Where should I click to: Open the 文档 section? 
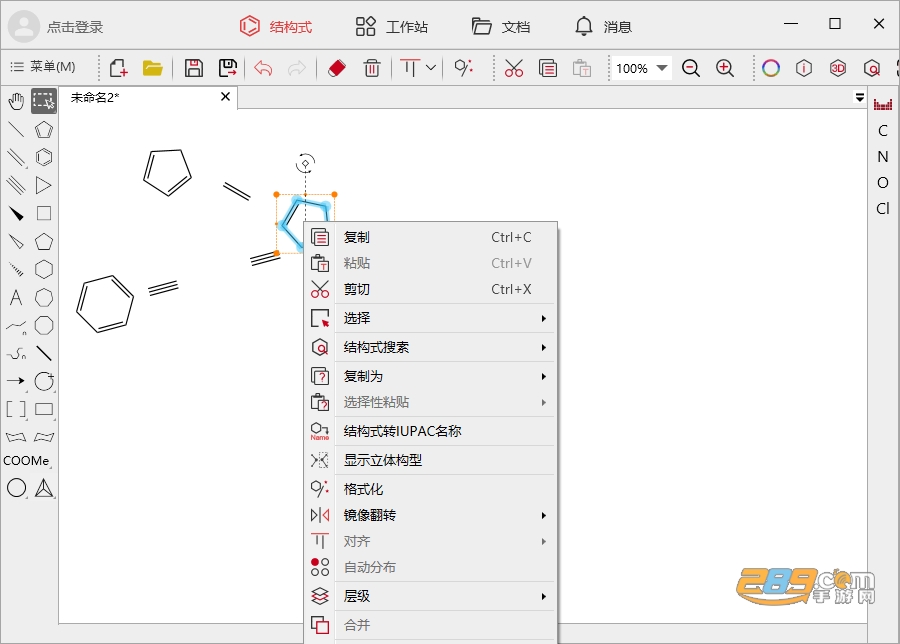point(501,26)
